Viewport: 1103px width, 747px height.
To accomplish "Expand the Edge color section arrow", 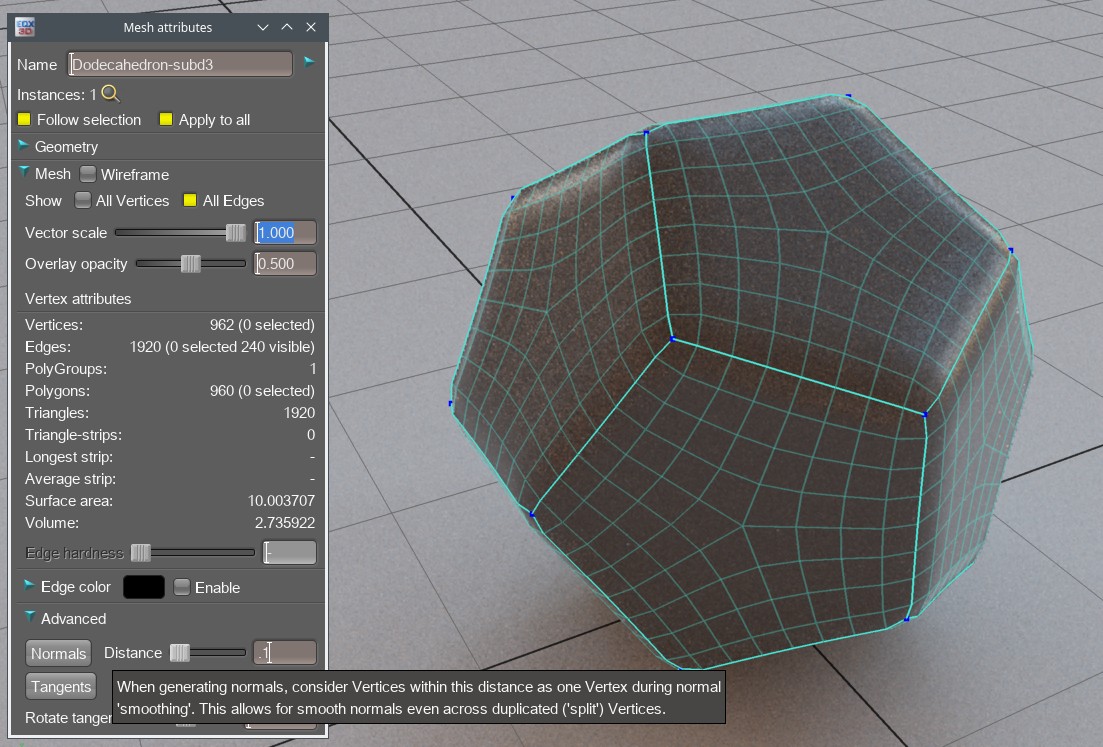I will tap(27, 586).
